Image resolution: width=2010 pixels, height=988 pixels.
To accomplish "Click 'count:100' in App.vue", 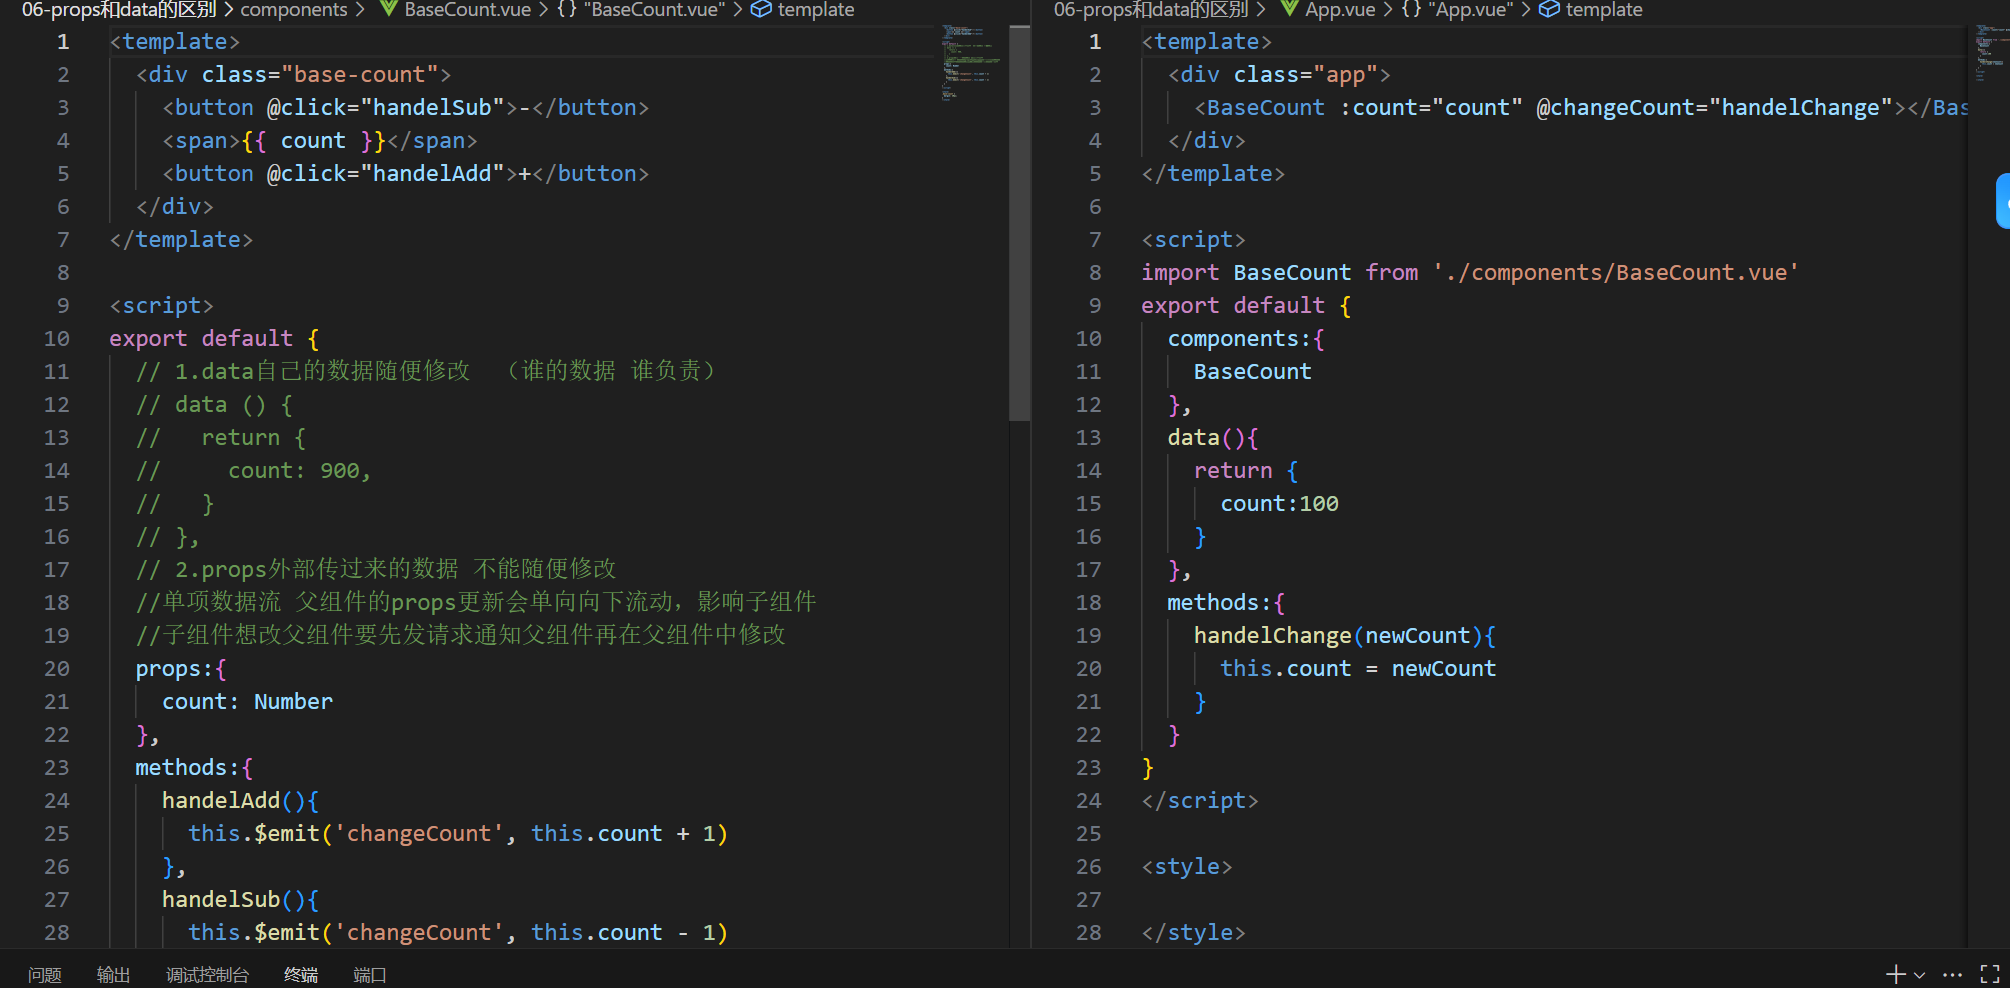I will pyautogui.click(x=1279, y=504).
